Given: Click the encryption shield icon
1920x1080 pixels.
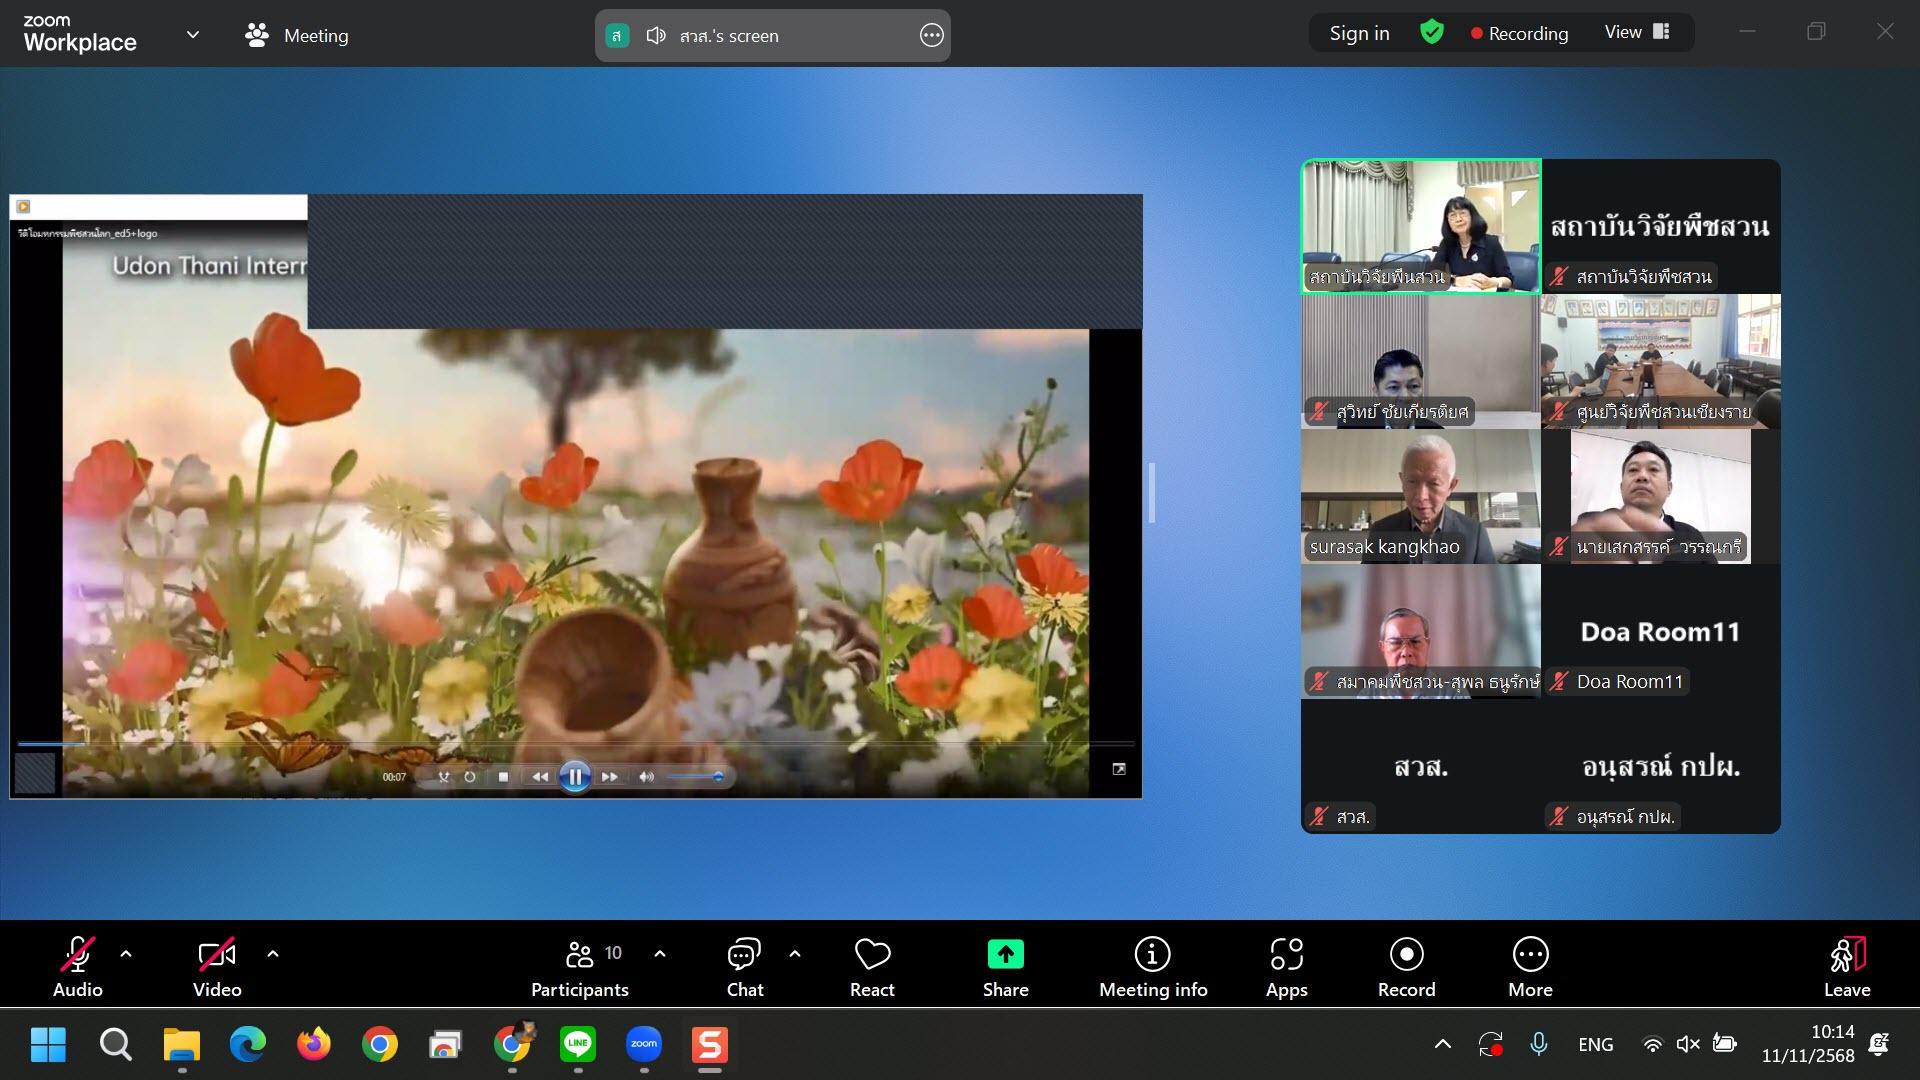Looking at the screenshot, I should tap(1432, 33).
